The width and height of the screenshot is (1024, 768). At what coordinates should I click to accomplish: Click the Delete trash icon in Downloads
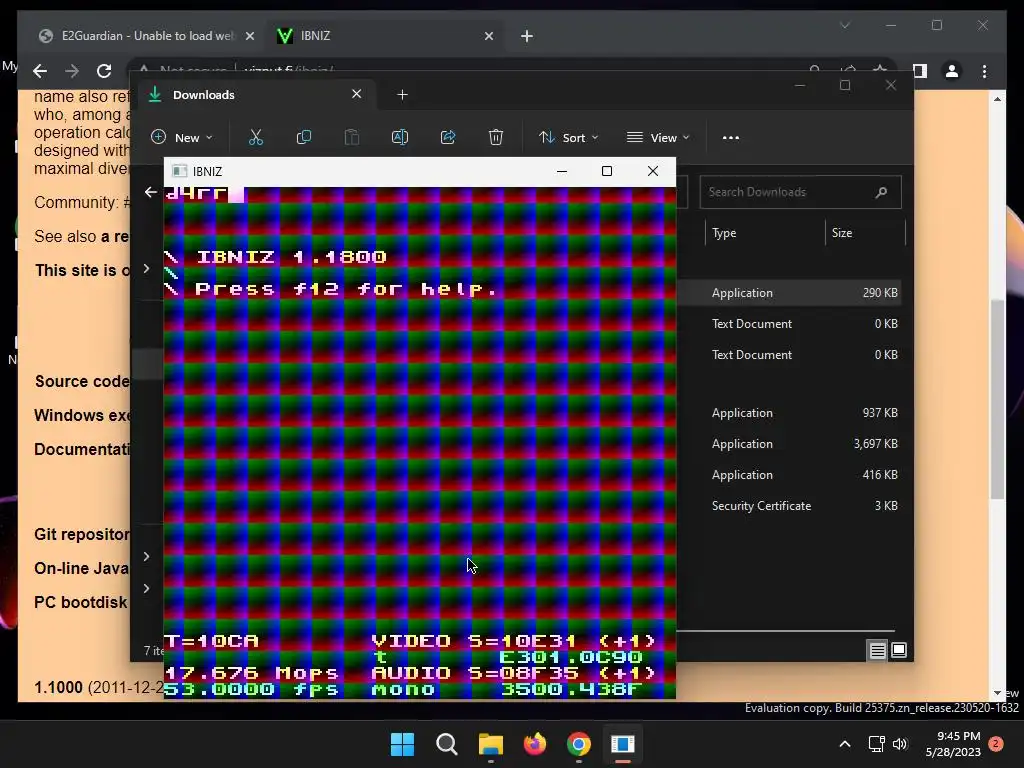click(x=496, y=137)
